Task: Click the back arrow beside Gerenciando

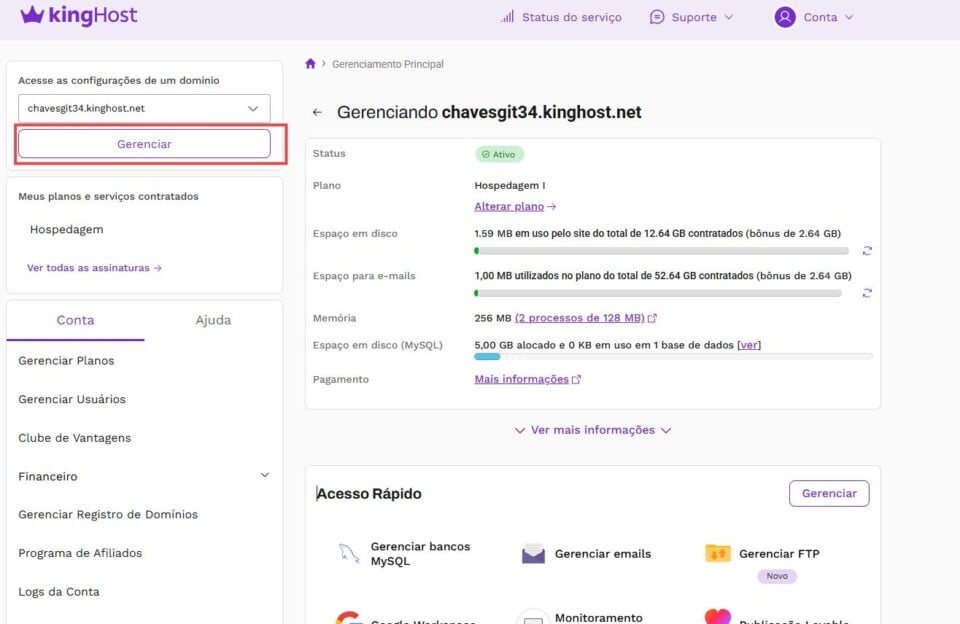Action: pos(317,113)
